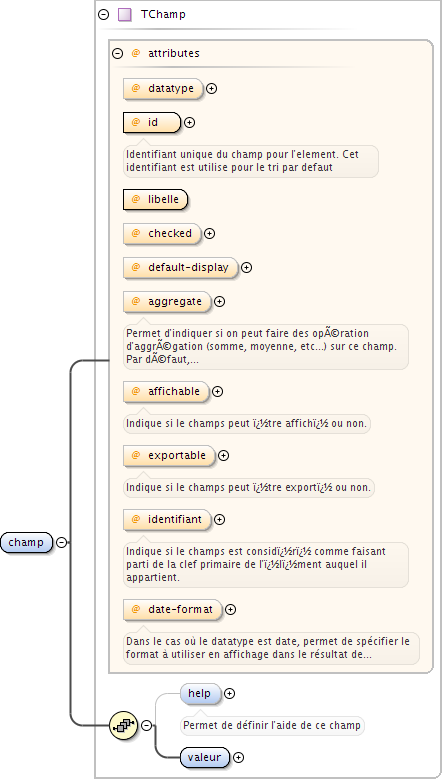Viewport: 443px width, 780px height.
Task: Click the @ icon of aggregate attribute
Action: [x=136, y=301]
